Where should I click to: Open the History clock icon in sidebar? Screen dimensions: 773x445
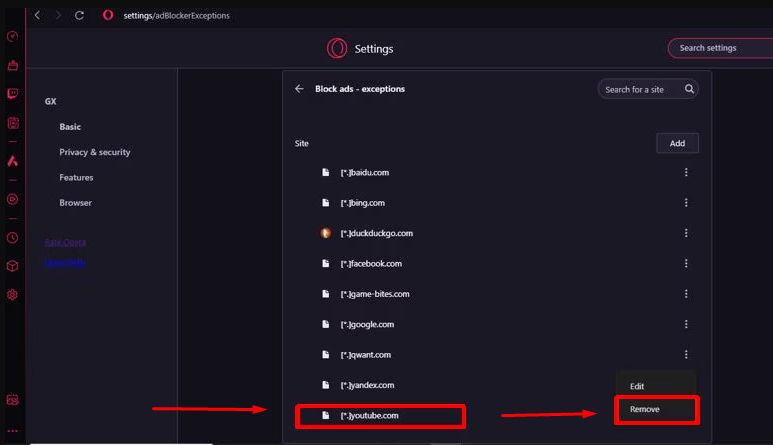pyautogui.click(x=13, y=238)
